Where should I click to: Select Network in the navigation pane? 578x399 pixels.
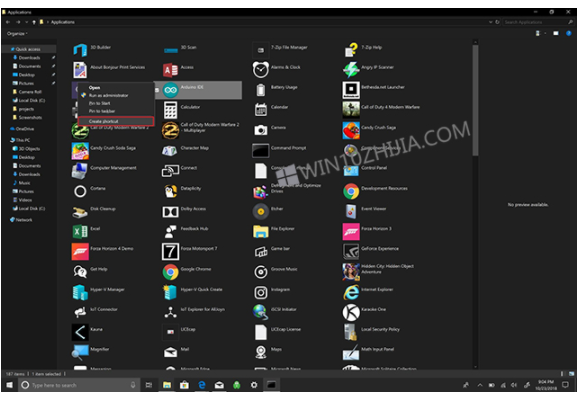[x=24, y=220]
